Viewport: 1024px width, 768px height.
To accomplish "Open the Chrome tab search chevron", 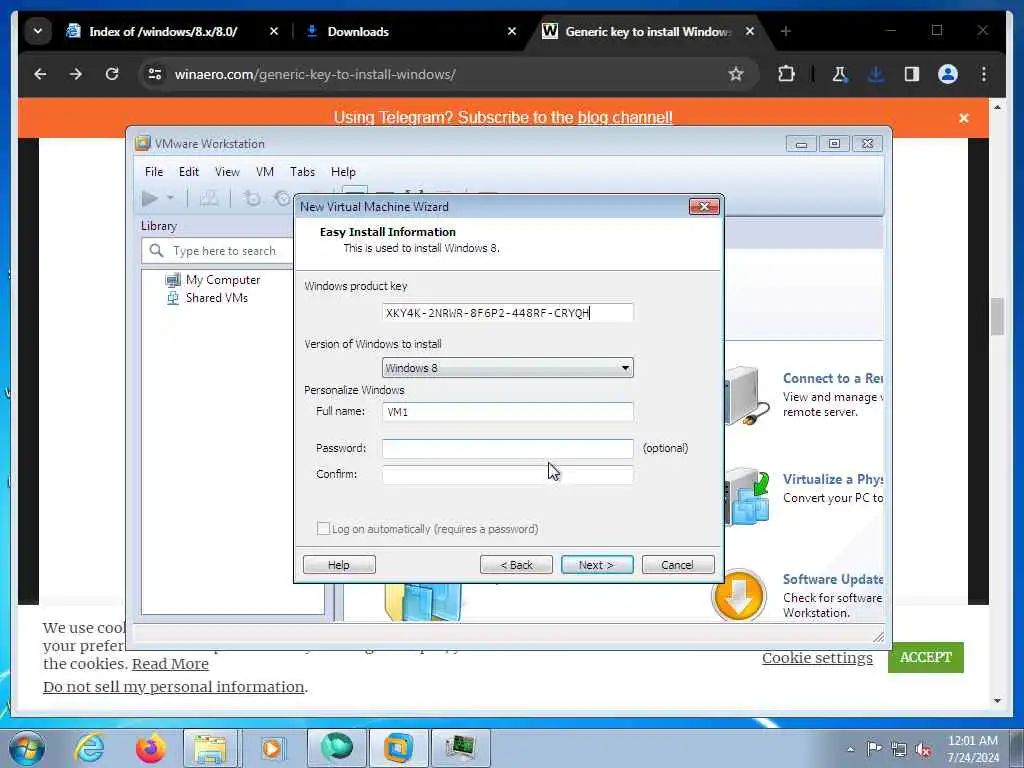I will [38, 31].
